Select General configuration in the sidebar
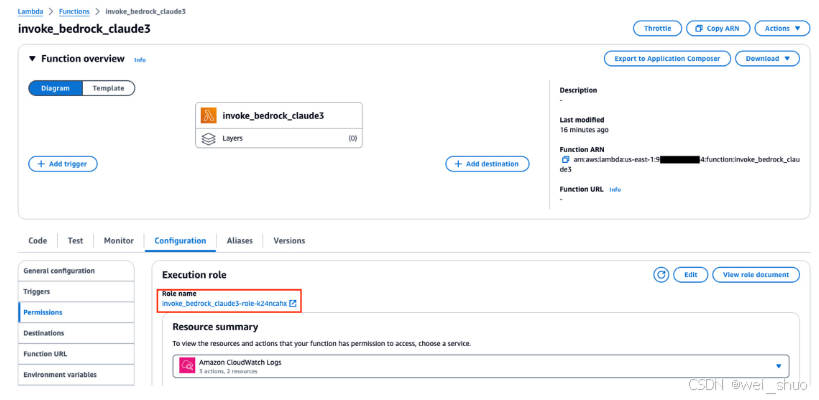Viewport: 819px width, 400px height. pyautogui.click(x=76, y=271)
